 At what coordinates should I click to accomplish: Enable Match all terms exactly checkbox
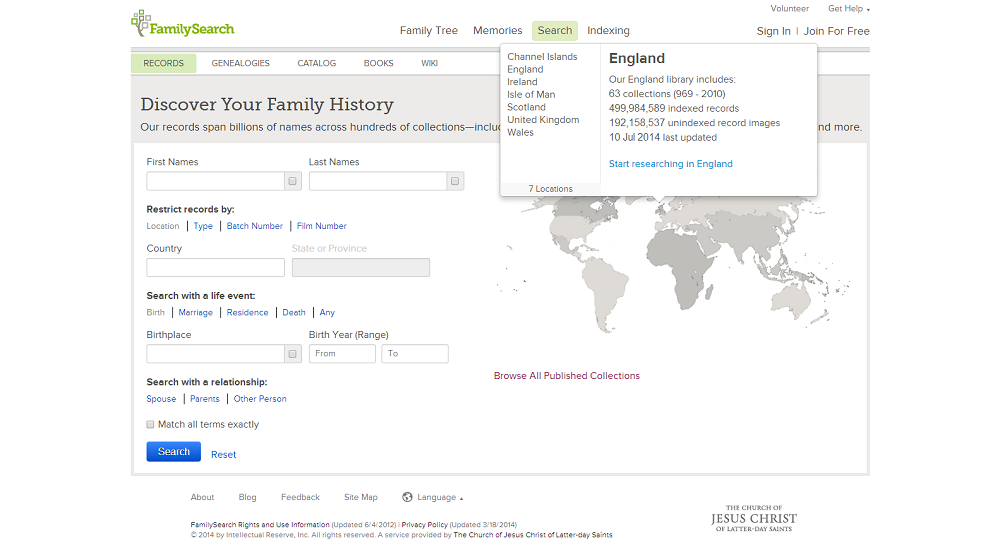pos(151,424)
